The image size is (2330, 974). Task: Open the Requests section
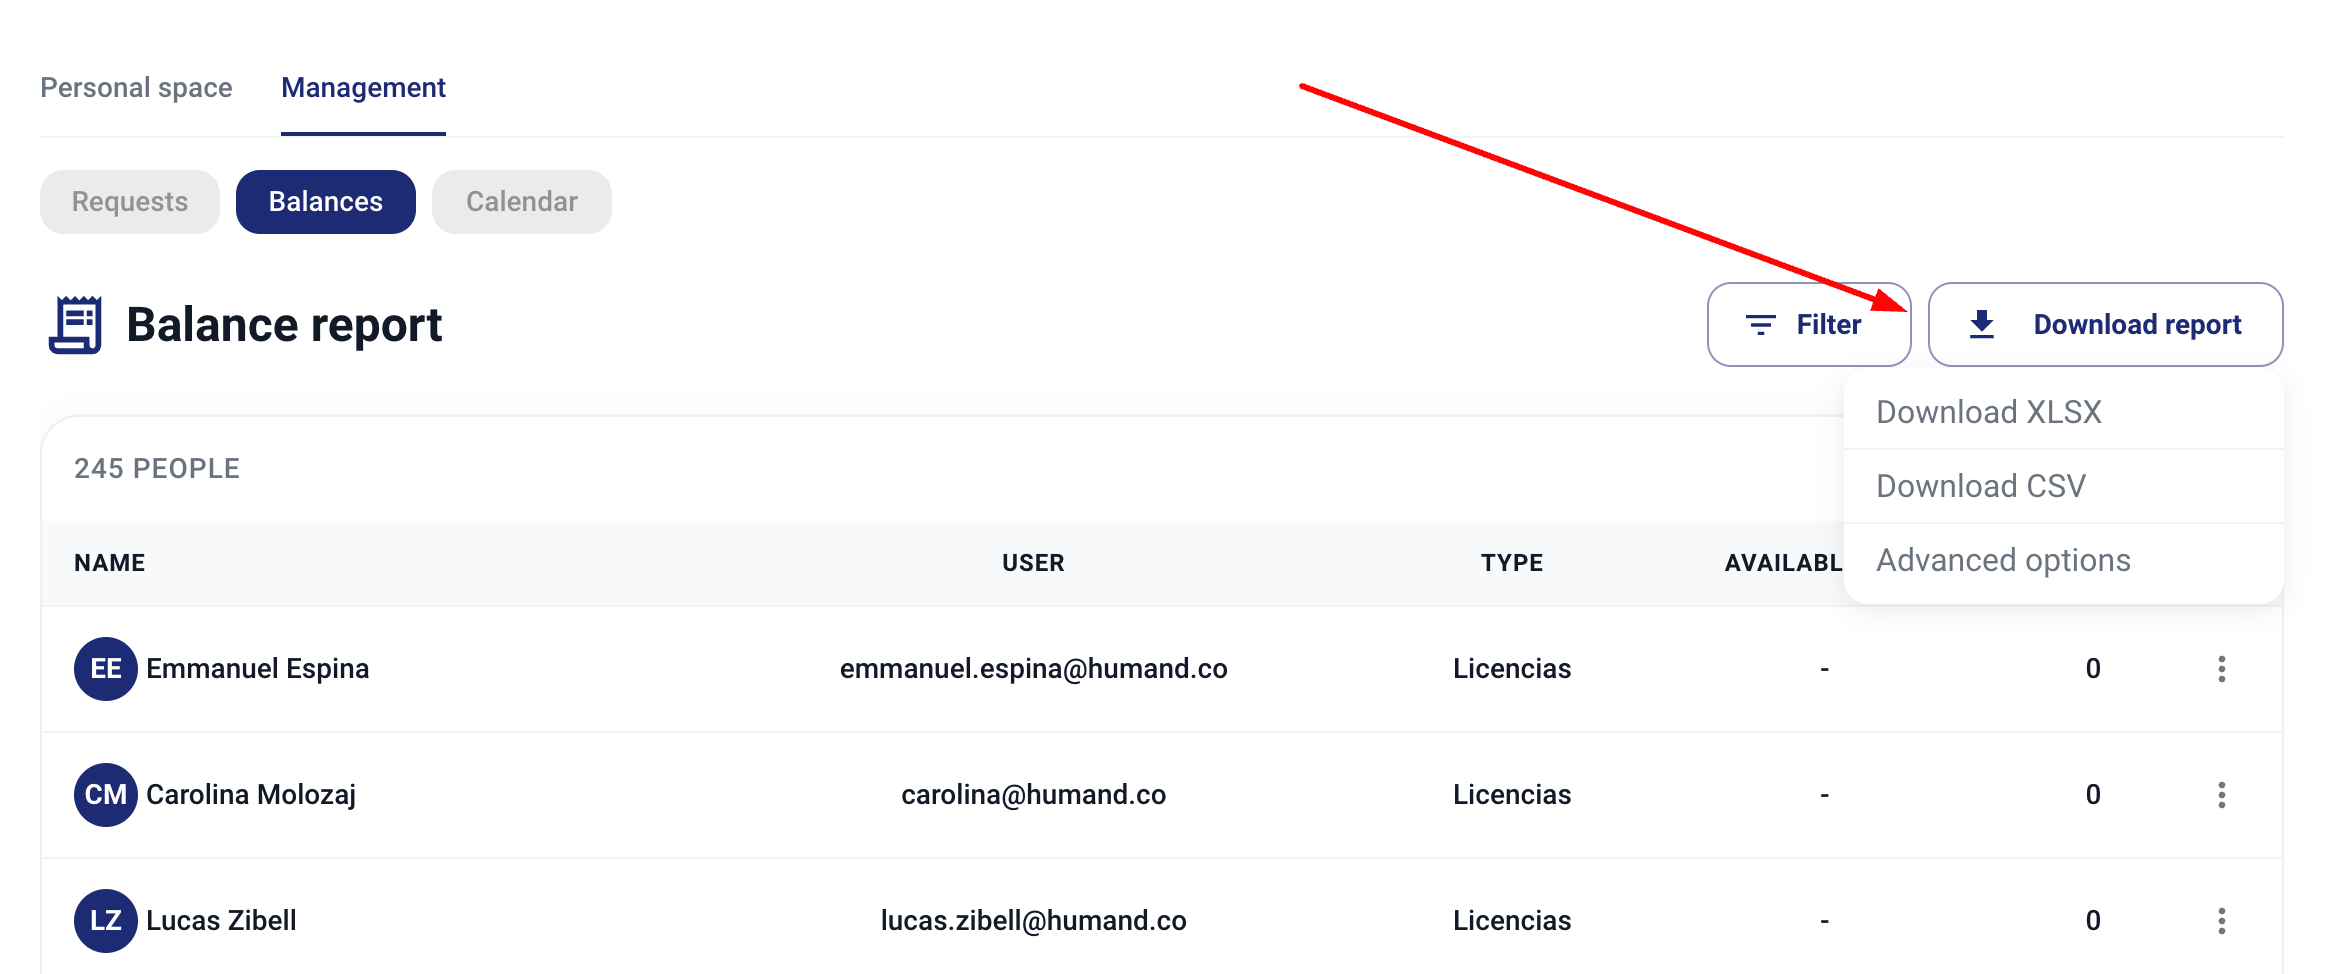[130, 202]
